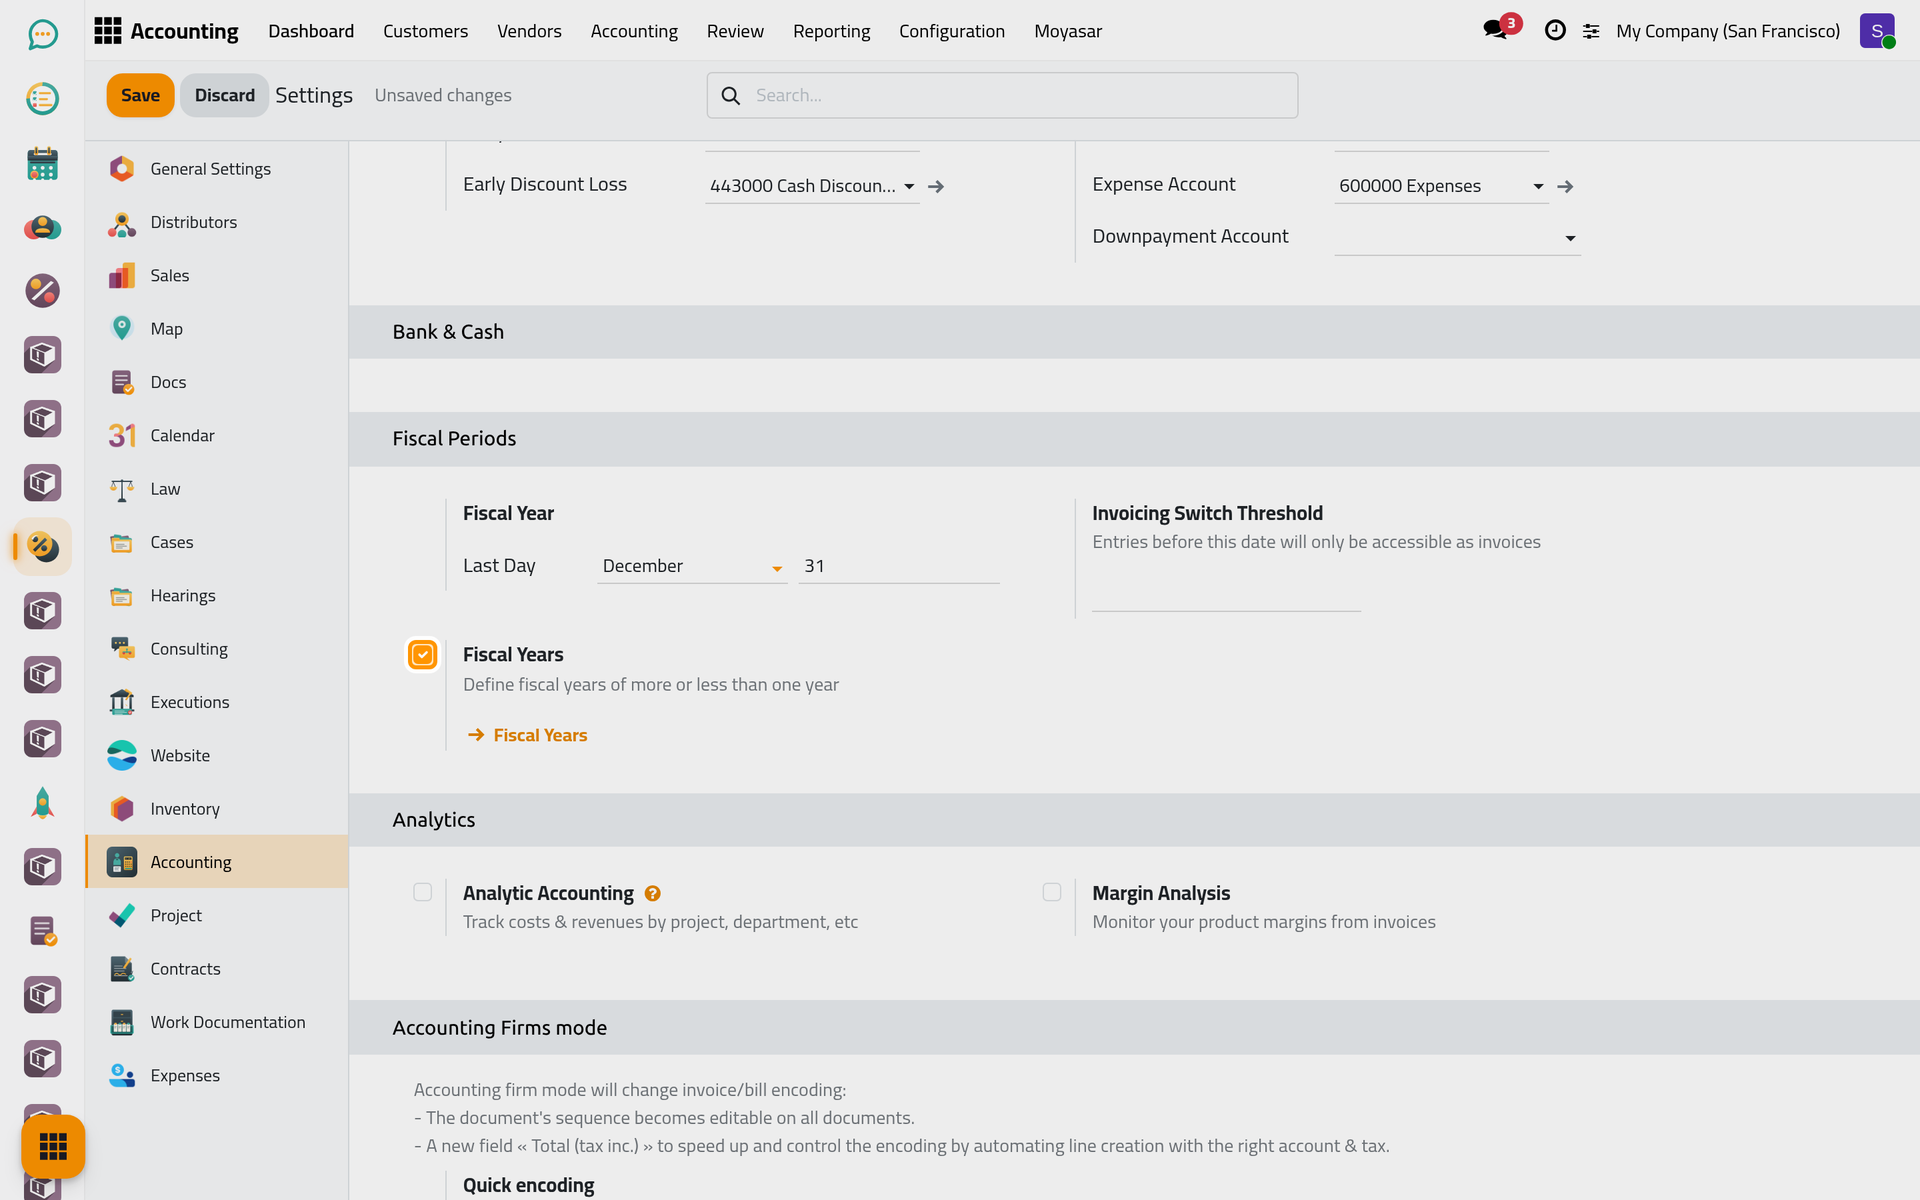Open the Configuration menu
The image size is (1920, 1200).
point(951,31)
